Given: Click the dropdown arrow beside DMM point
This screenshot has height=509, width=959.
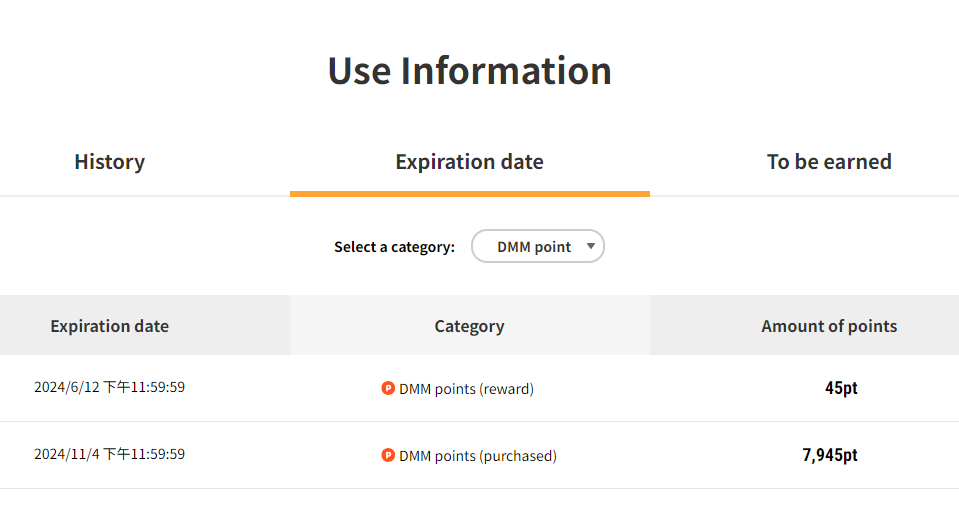Looking at the screenshot, I should point(590,247).
